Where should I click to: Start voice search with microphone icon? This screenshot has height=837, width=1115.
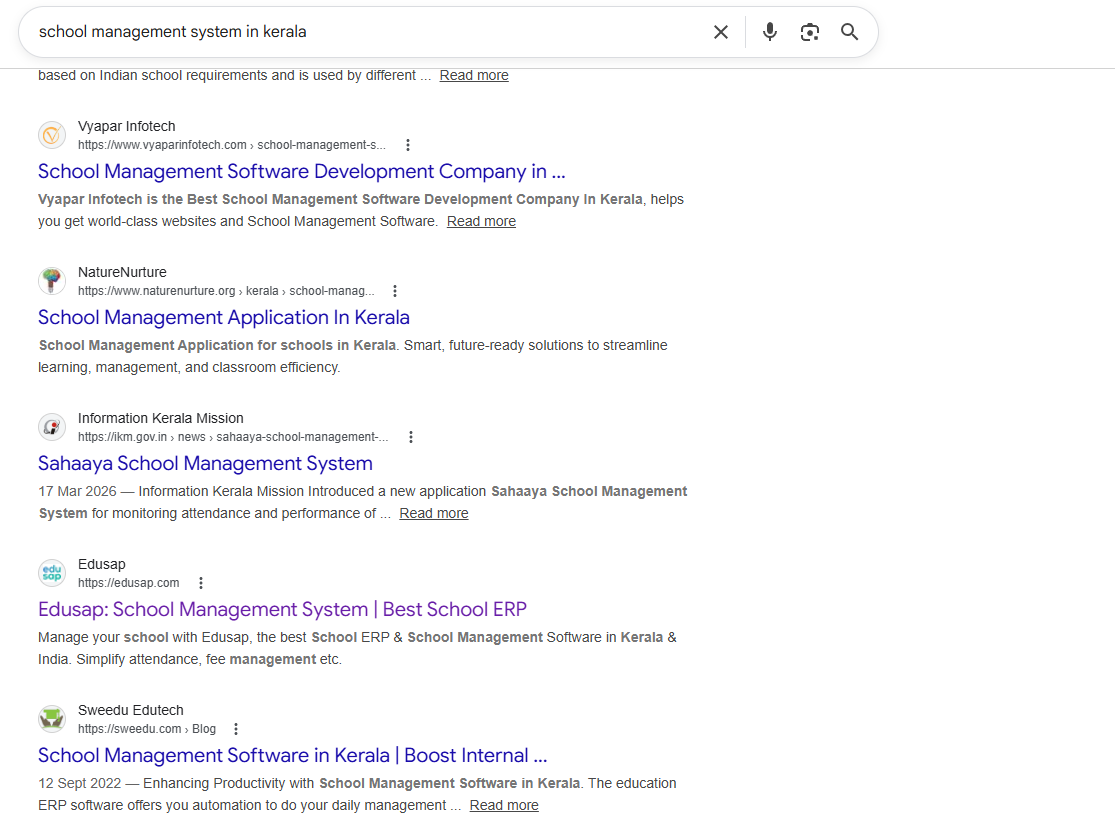769,32
